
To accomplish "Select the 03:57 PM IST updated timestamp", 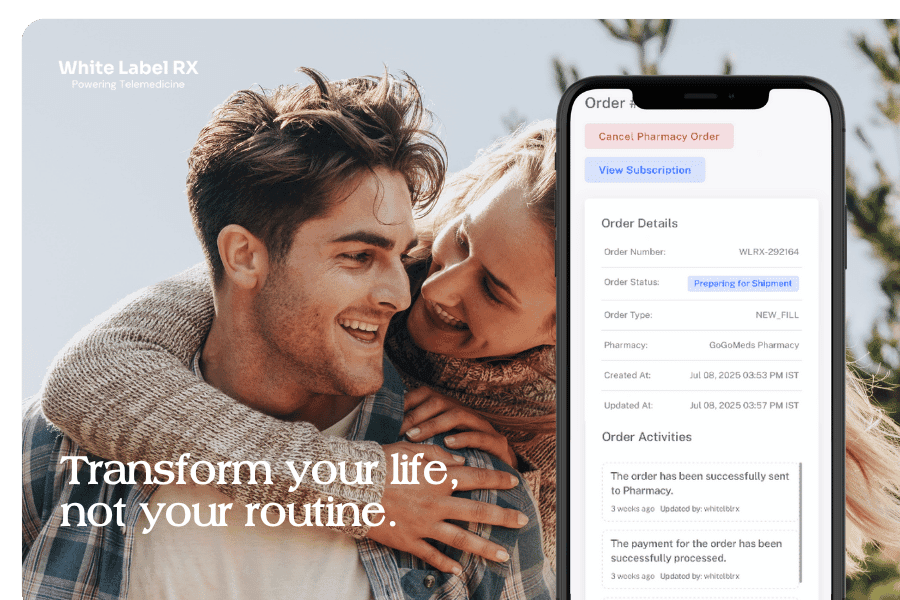I will click(744, 405).
